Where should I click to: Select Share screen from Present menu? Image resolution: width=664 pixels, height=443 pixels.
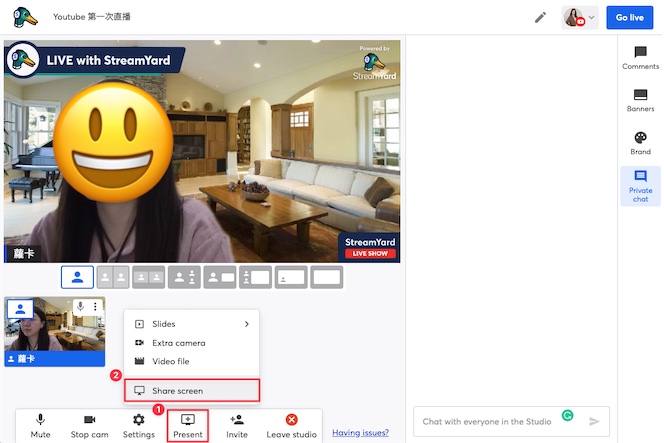click(192, 390)
